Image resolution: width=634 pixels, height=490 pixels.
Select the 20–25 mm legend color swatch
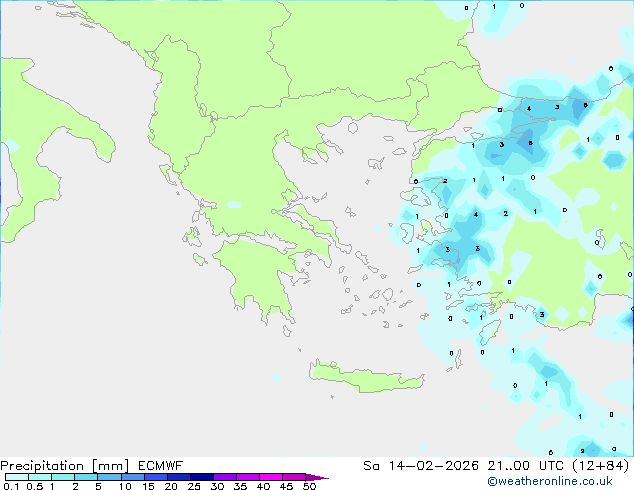[x=178, y=477]
